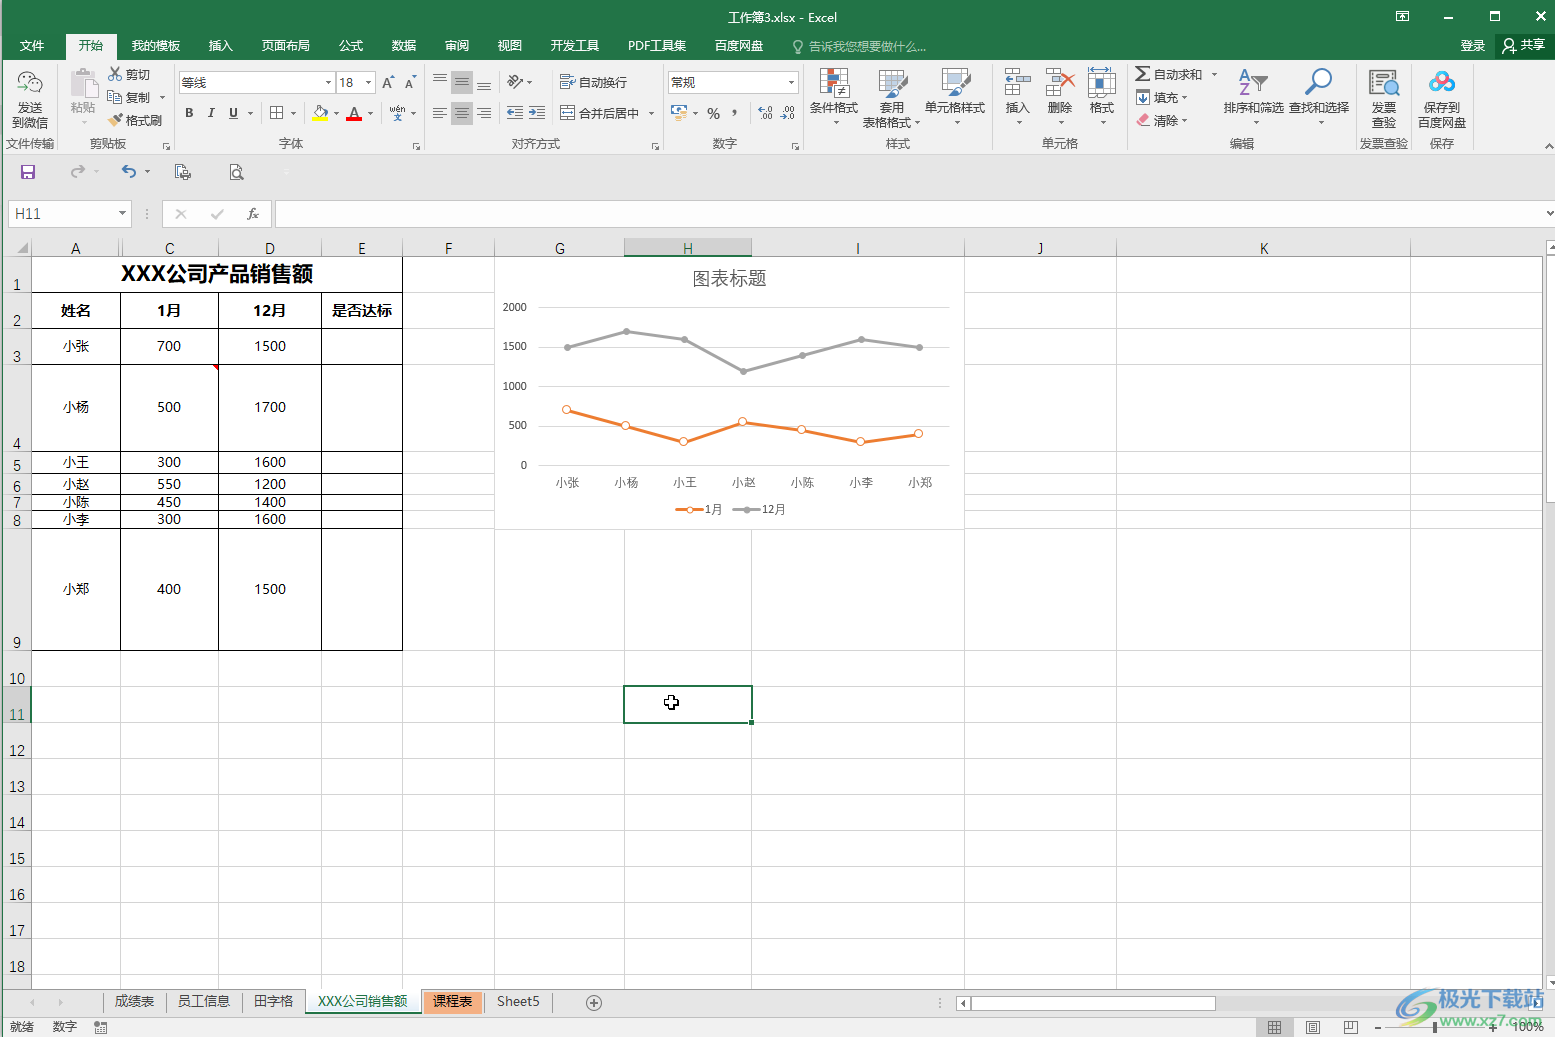1555x1037 pixels.
Task: Click the Send to WeChat icon
Action: point(30,84)
